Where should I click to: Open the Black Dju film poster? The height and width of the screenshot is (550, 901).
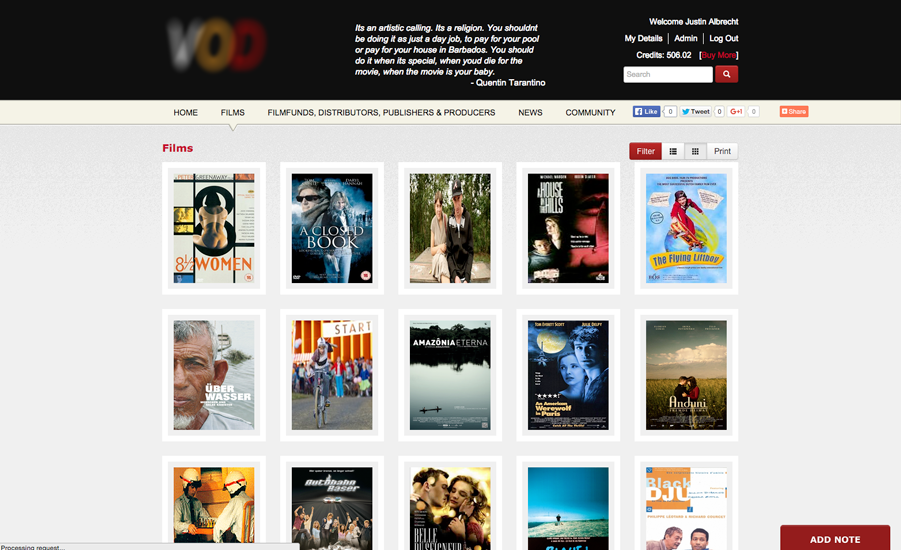tap(686, 508)
